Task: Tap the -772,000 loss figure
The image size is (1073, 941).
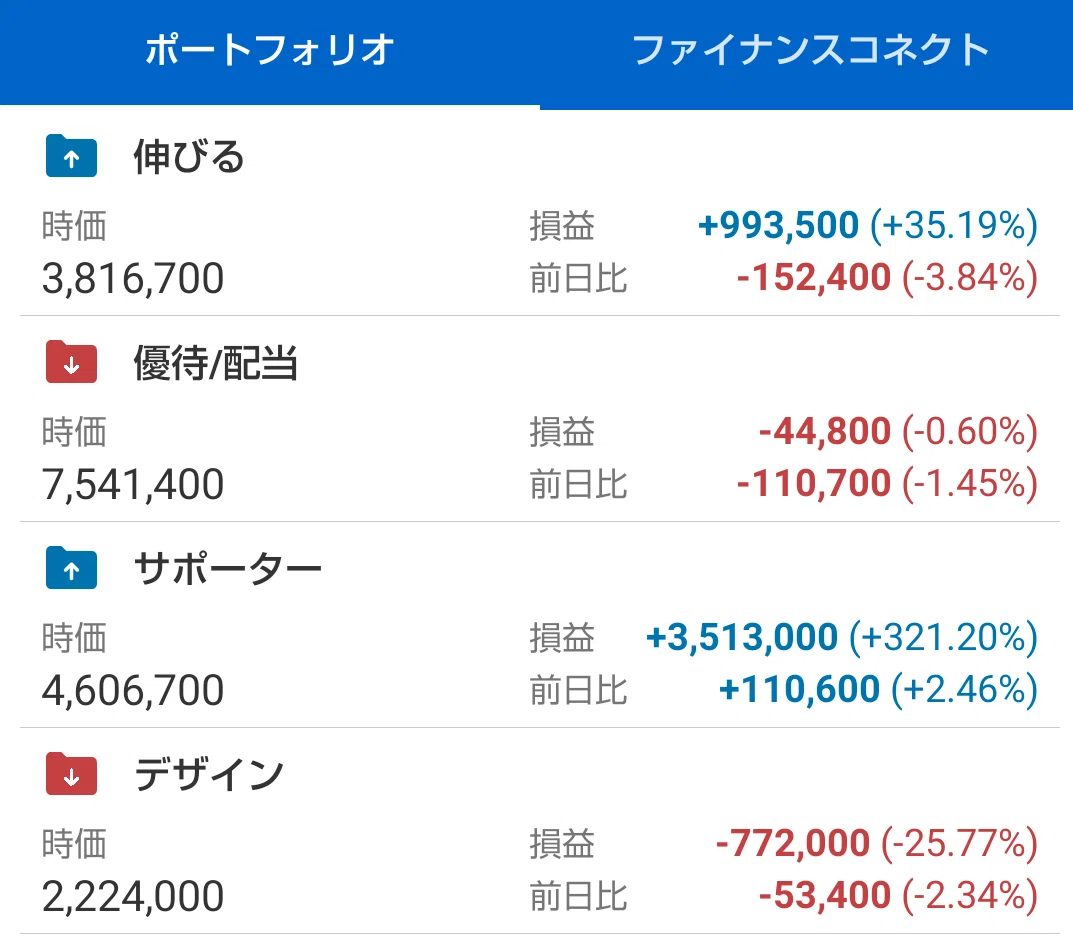Action: 792,843
